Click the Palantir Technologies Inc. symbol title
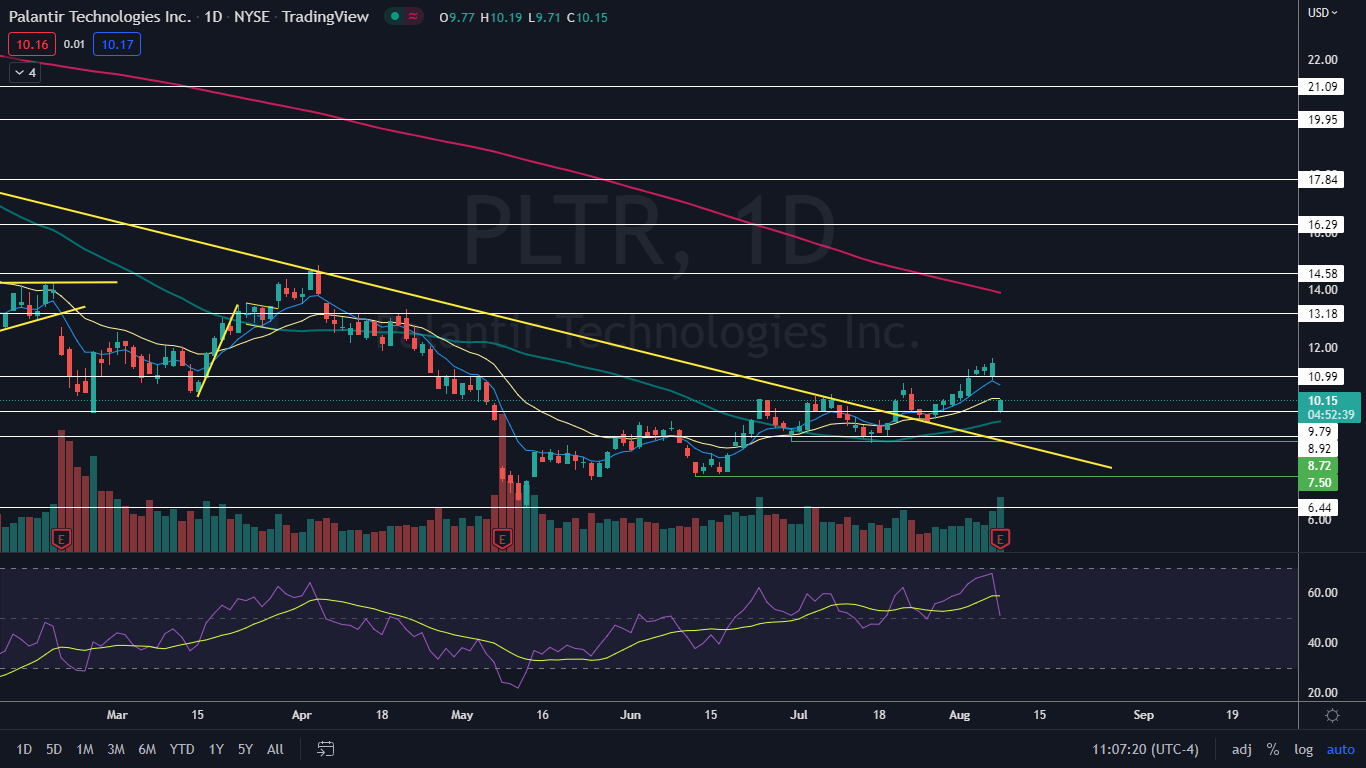The width and height of the screenshot is (1366, 768). tap(102, 16)
